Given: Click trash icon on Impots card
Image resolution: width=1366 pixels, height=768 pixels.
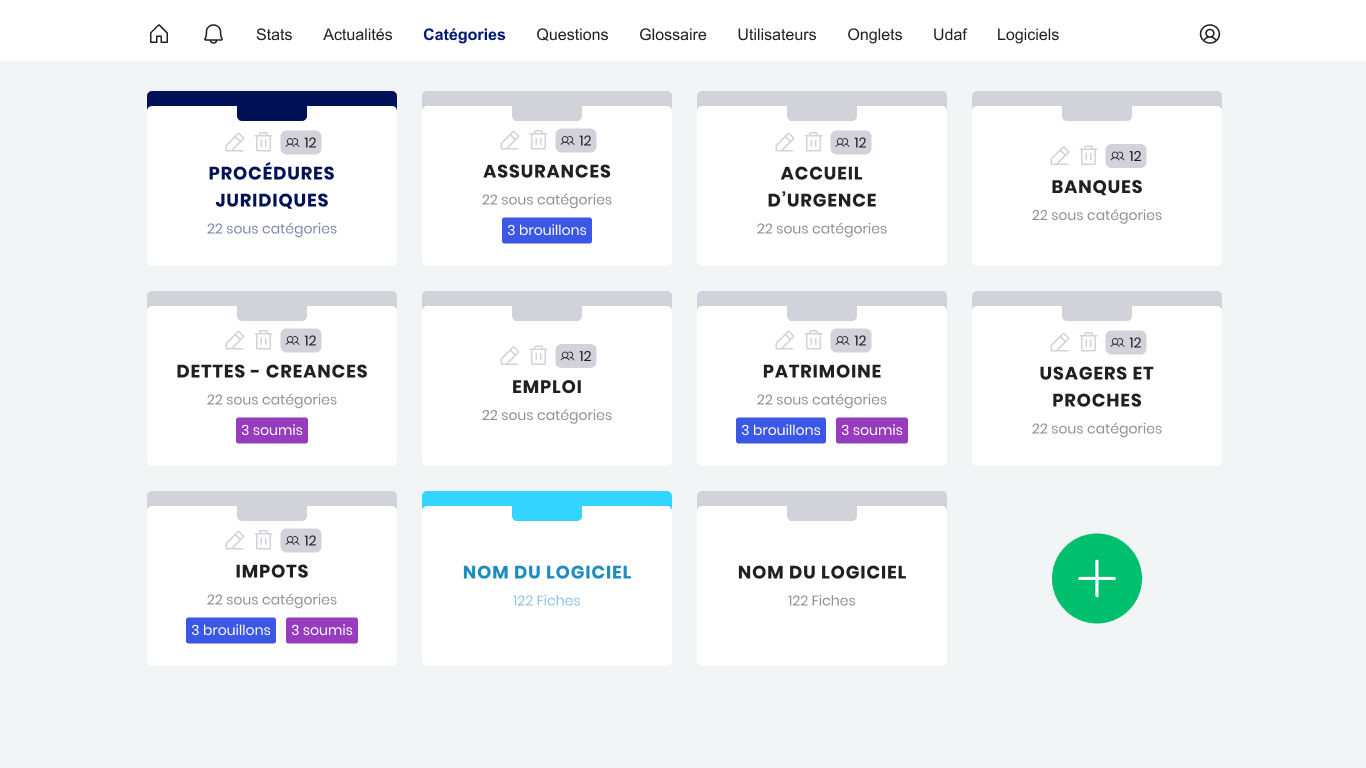Looking at the screenshot, I should [x=263, y=541].
